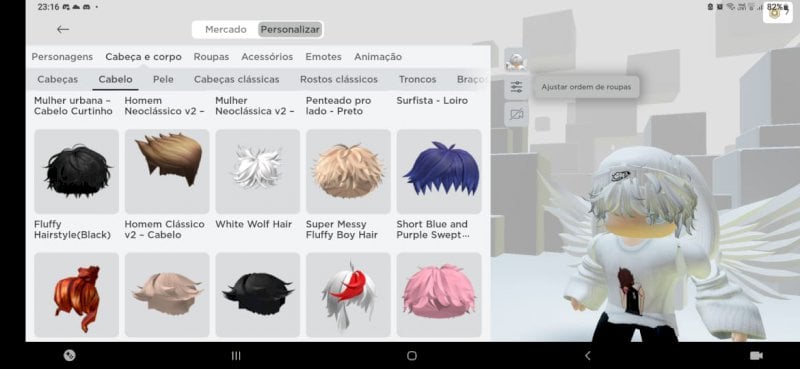Click the Ajustar ordem de roupas tooltip
This screenshot has height=369, width=800.
(x=586, y=87)
